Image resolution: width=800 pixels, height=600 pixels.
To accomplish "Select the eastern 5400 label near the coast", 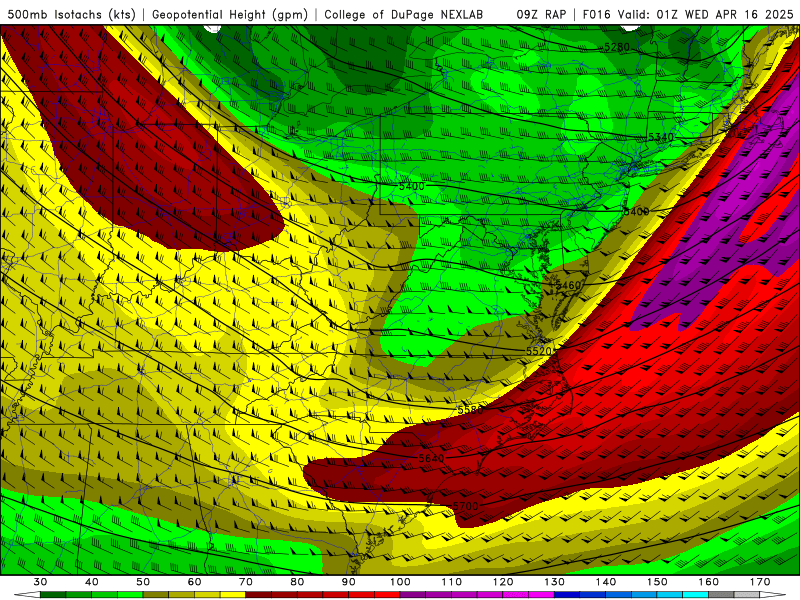I will click(x=636, y=211).
